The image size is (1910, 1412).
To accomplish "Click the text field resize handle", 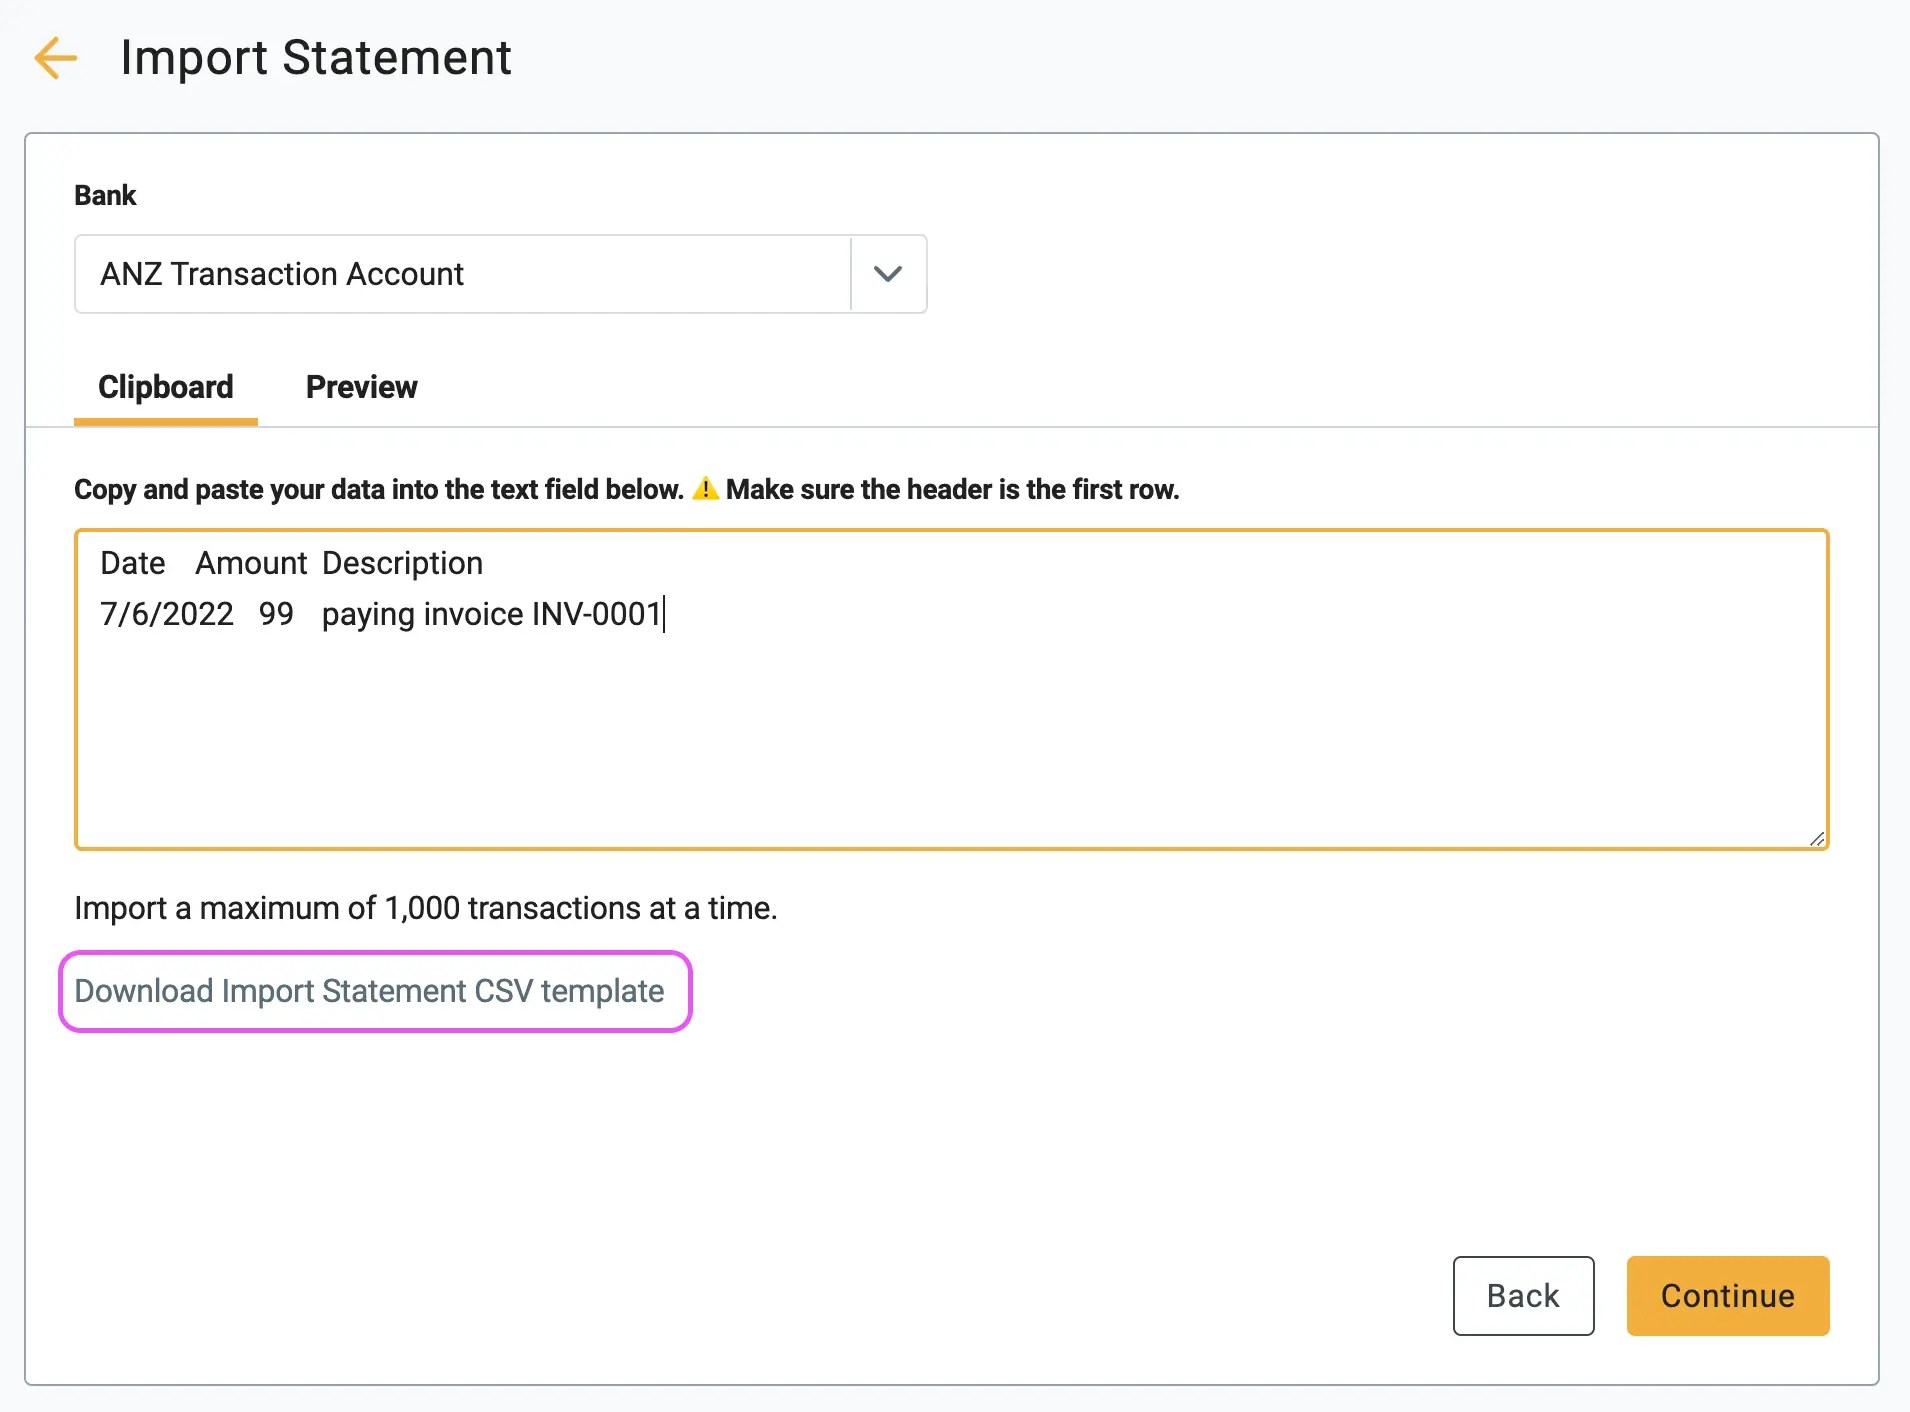I will coord(1817,839).
